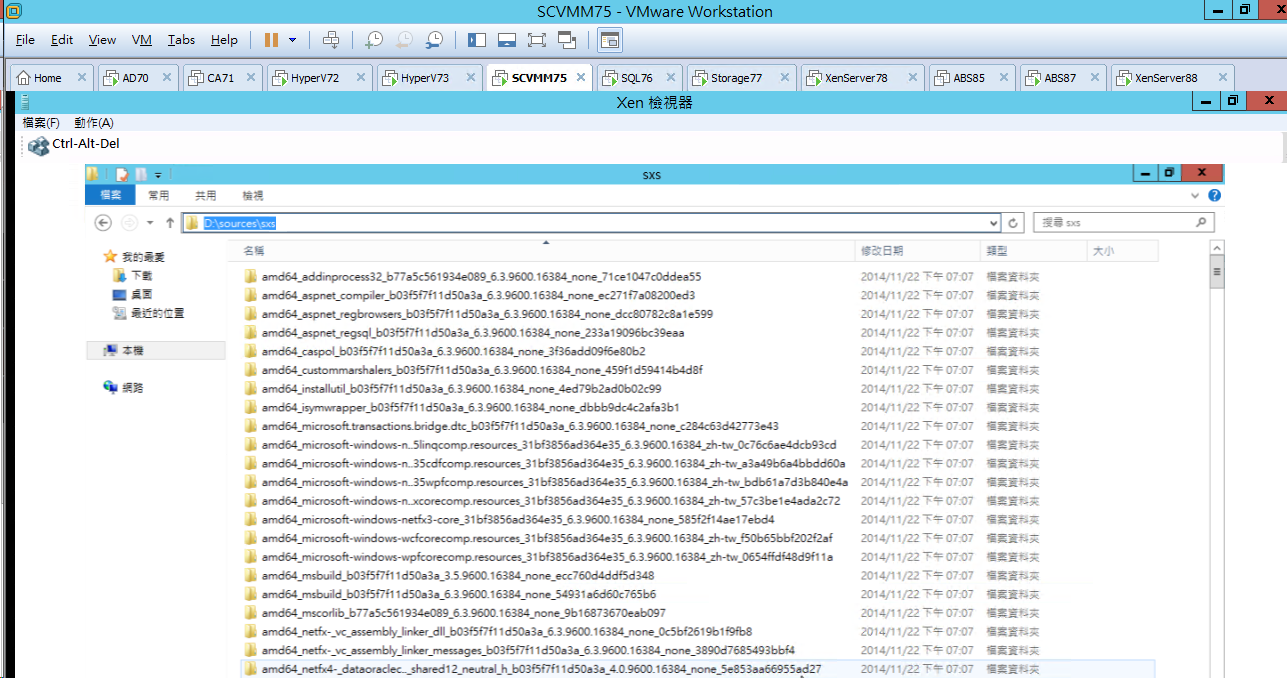Expand the address bar history dropdown
The image size is (1287, 678).
pyautogui.click(x=993, y=223)
